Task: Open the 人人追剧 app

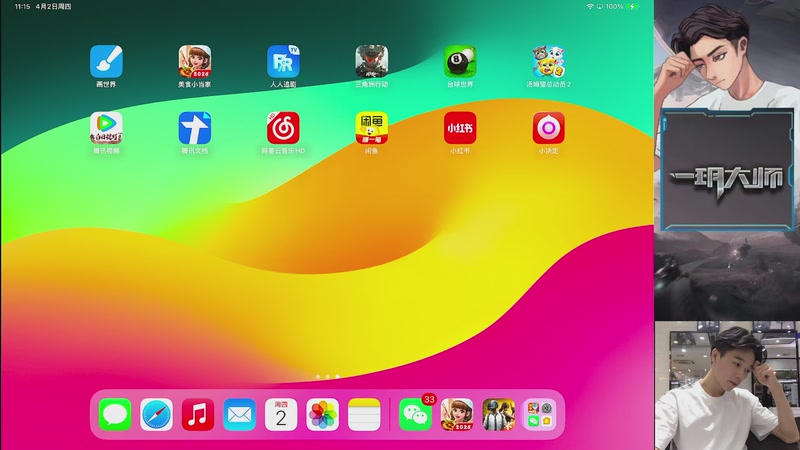Action: (283, 61)
